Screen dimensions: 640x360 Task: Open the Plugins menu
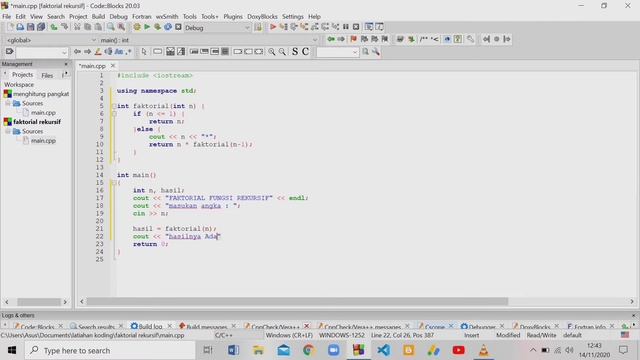(x=233, y=17)
